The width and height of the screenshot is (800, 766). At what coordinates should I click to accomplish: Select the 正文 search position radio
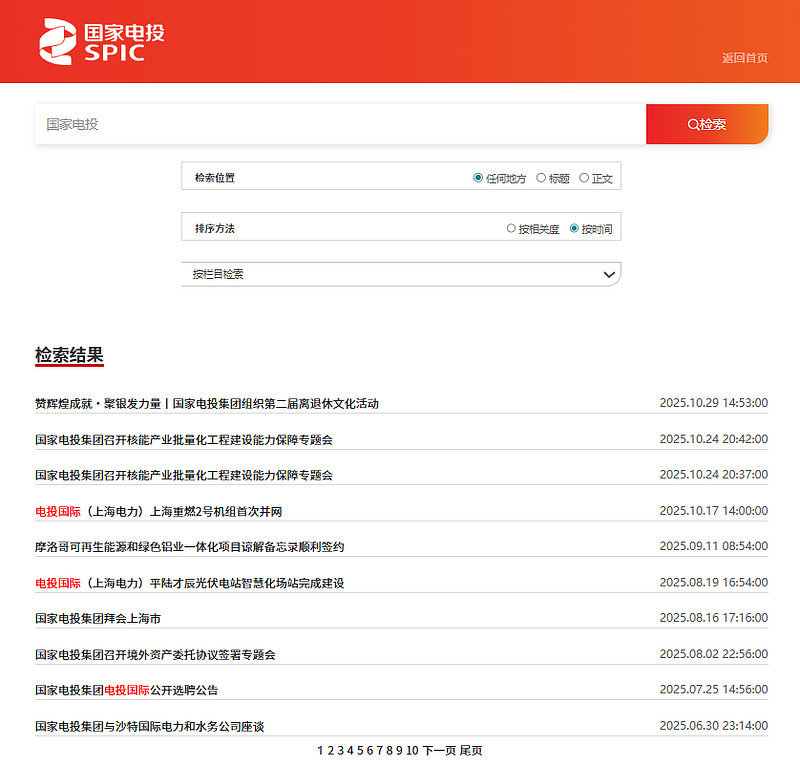[x=584, y=178]
